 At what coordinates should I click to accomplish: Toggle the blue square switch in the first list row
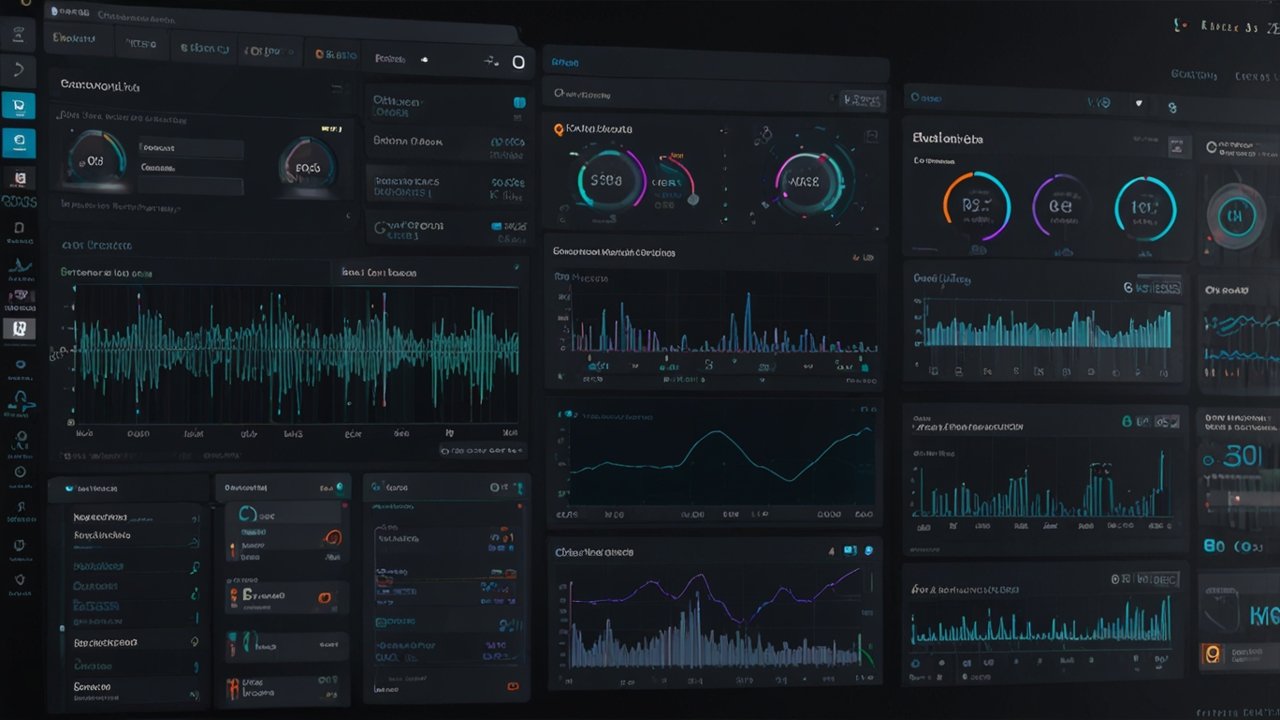(x=519, y=102)
